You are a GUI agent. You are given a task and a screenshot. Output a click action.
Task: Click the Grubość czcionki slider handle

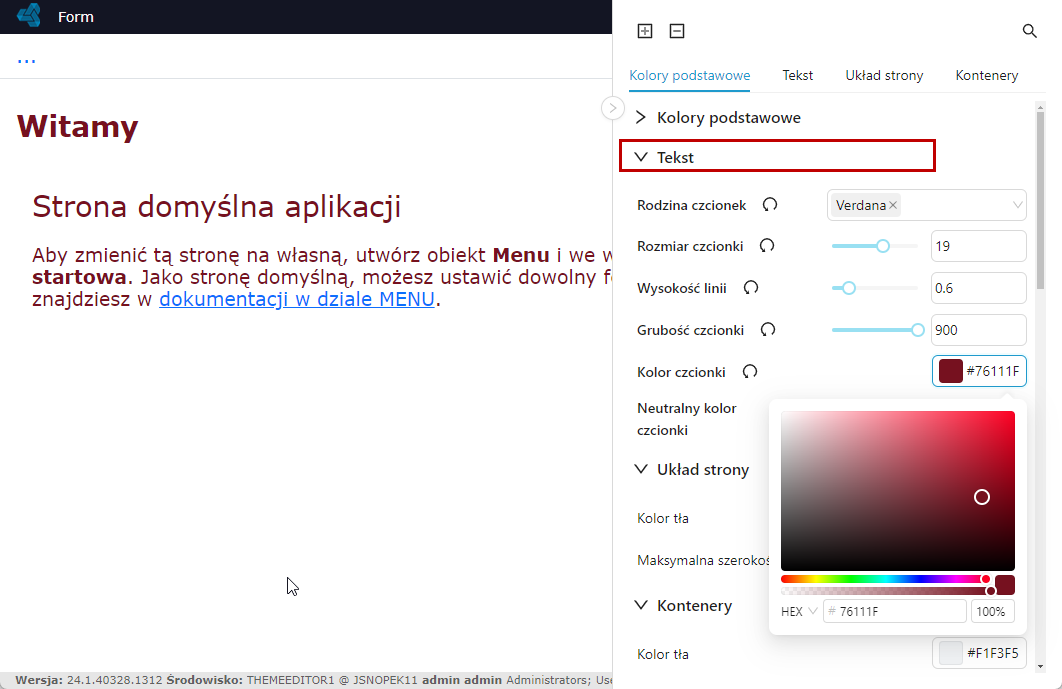pyautogui.click(x=918, y=330)
